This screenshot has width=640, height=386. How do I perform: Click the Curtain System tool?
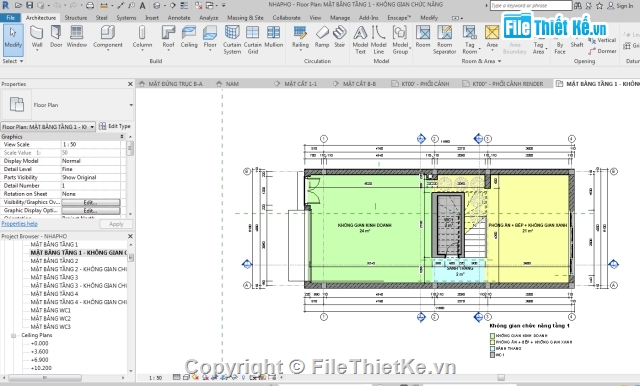pos(232,40)
